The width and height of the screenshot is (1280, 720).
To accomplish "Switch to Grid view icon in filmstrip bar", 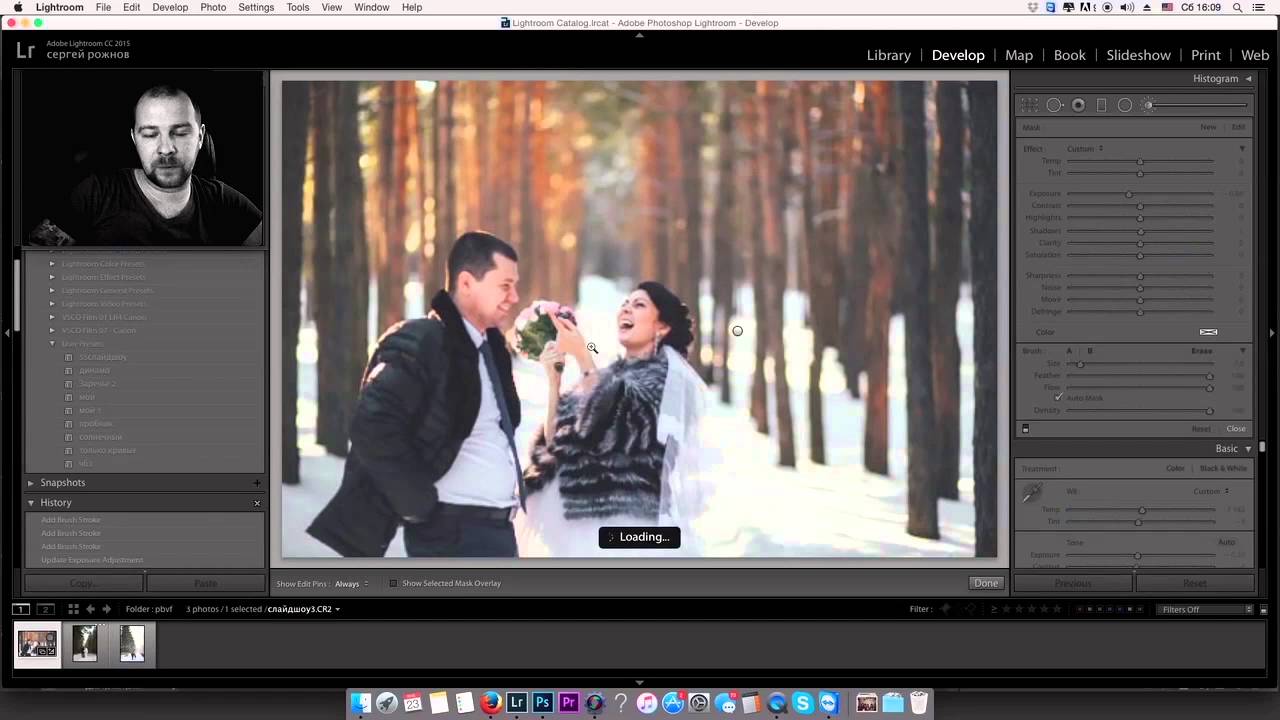I will 73,609.
